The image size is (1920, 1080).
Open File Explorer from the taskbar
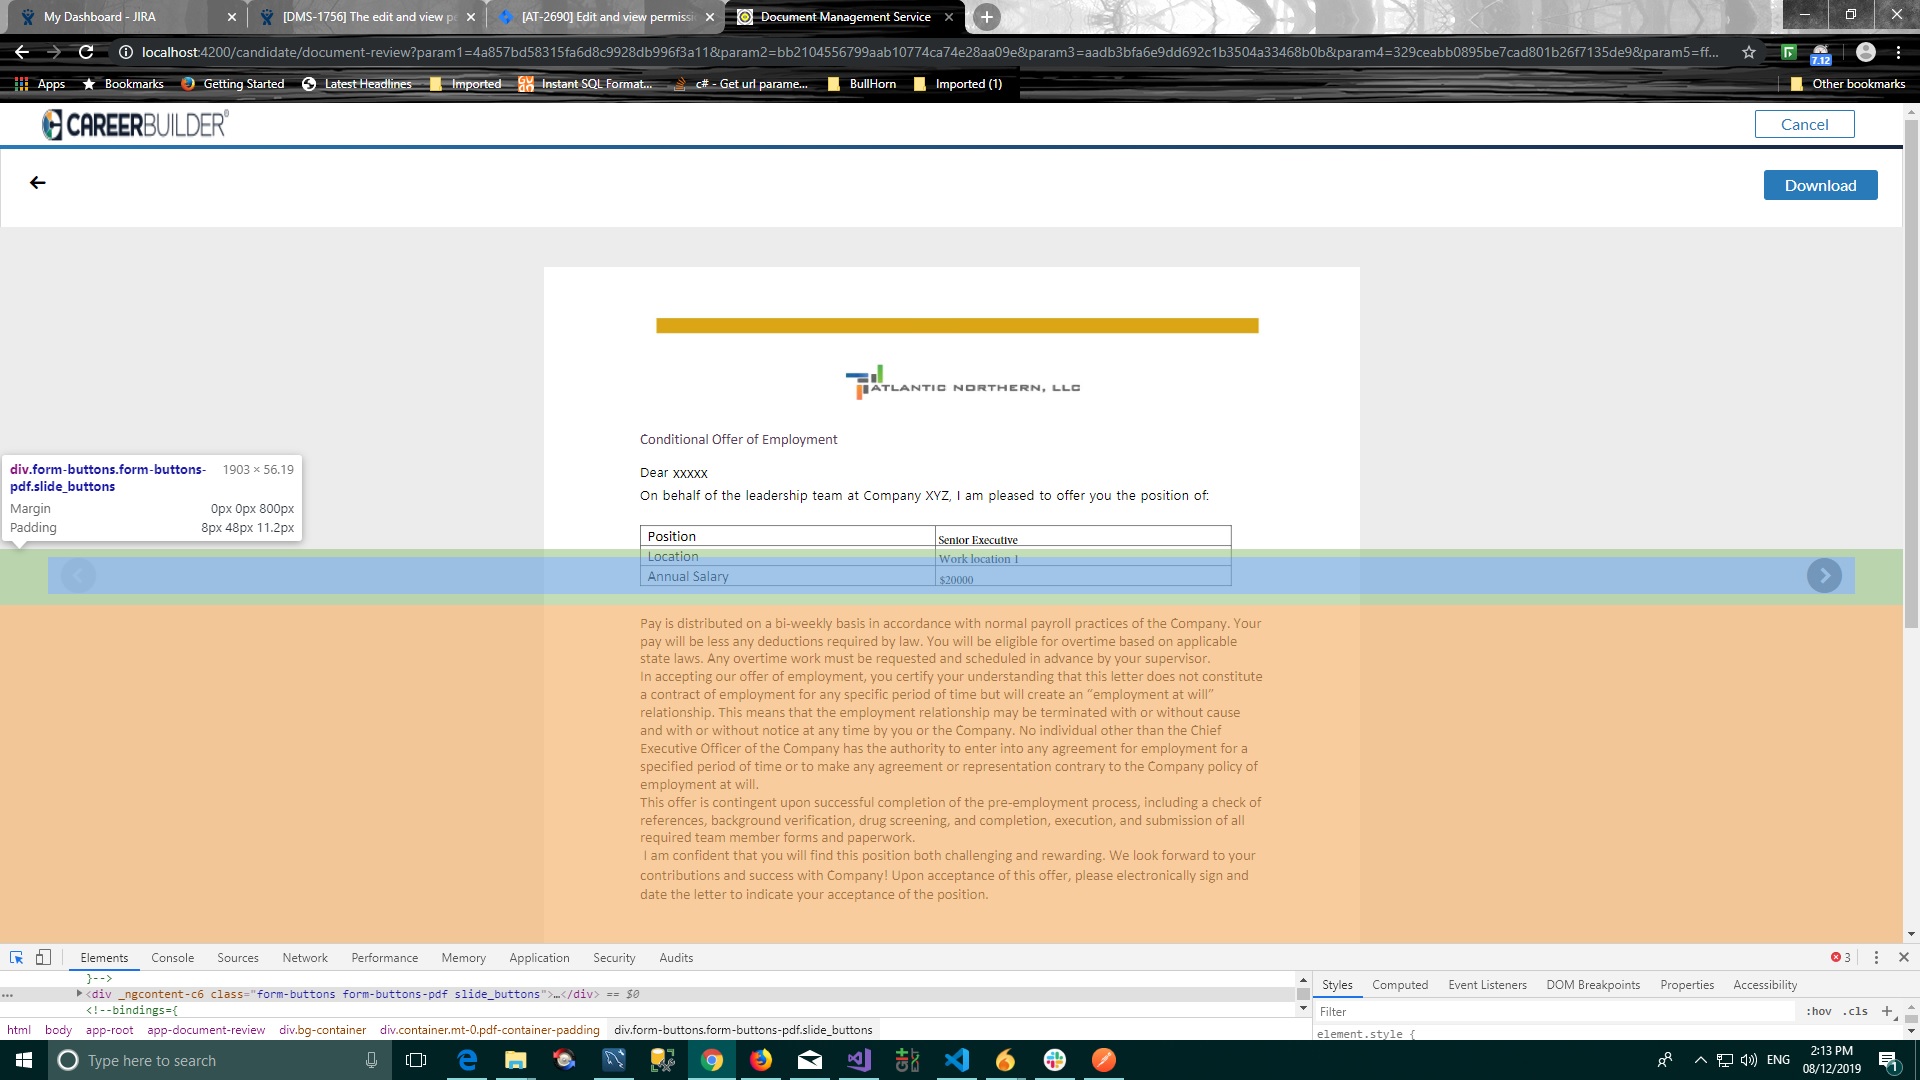[x=516, y=1060]
